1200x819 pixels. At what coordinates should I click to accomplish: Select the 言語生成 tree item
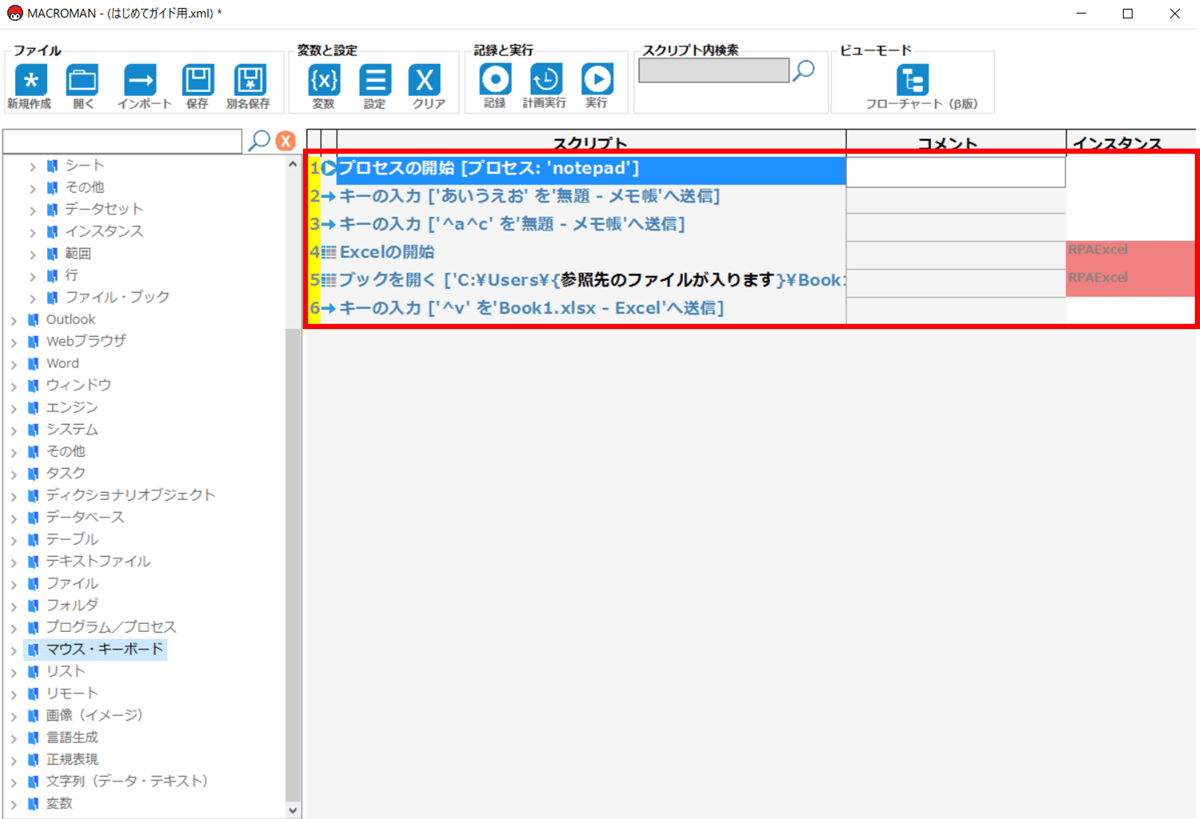(72, 737)
